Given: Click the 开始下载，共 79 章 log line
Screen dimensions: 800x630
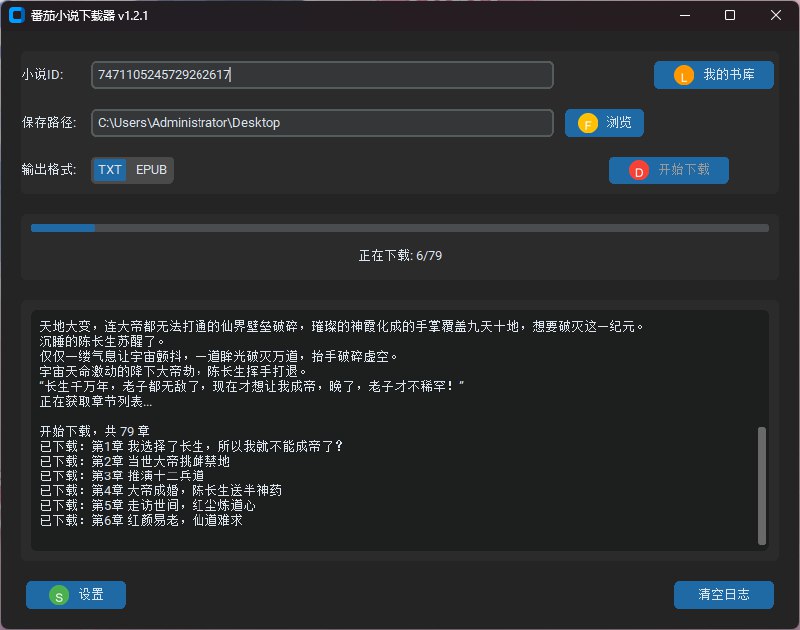Looking at the screenshot, I should [x=93, y=431].
